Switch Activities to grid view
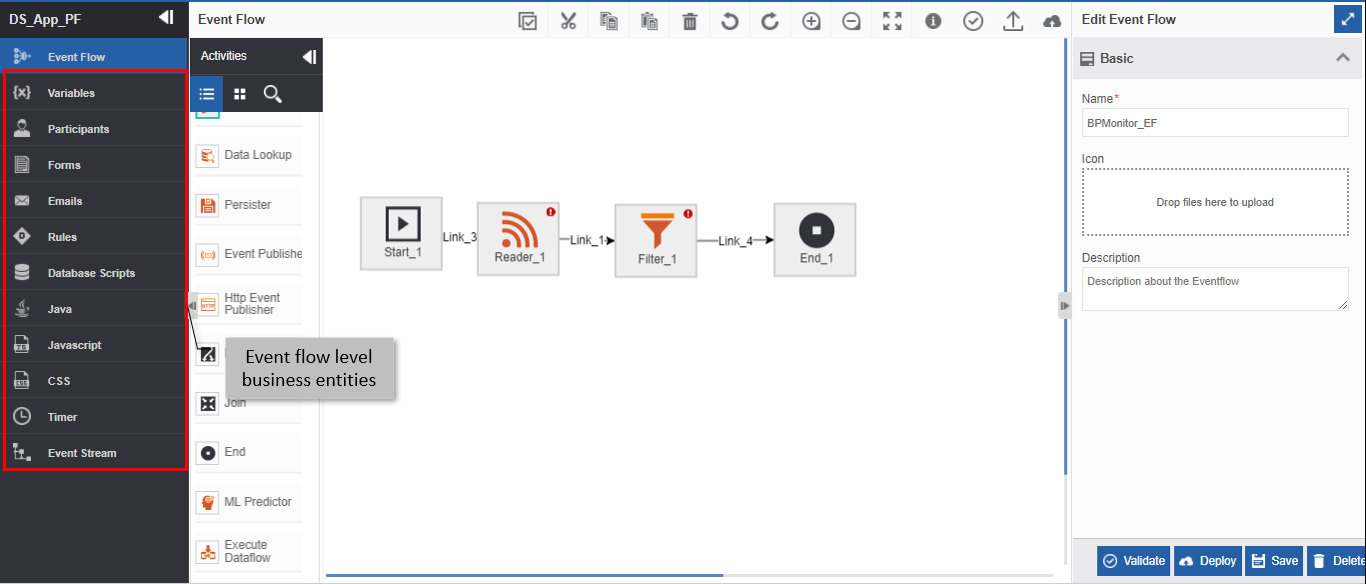The image size is (1366, 584). 240,94
